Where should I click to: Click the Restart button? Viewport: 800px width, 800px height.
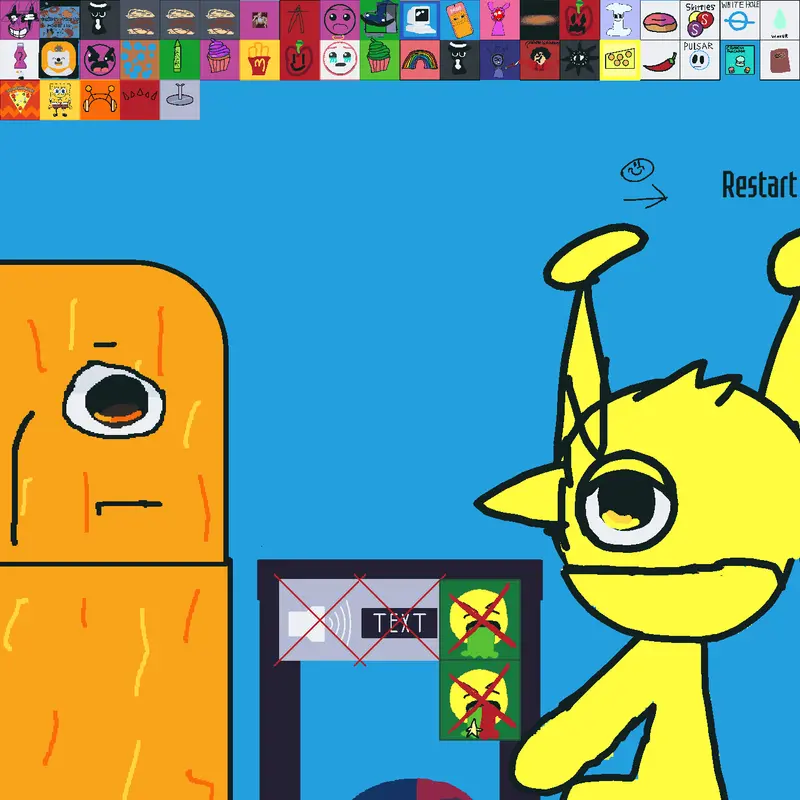click(x=760, y=185)
